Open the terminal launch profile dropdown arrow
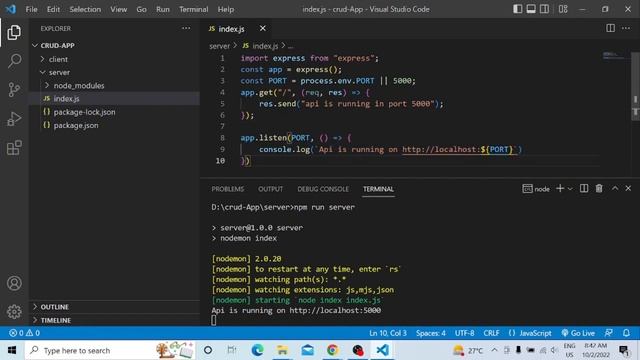Image resolution: width=640 pixels, height=360 pixels. pyautogui.click(x=570, y=189)
